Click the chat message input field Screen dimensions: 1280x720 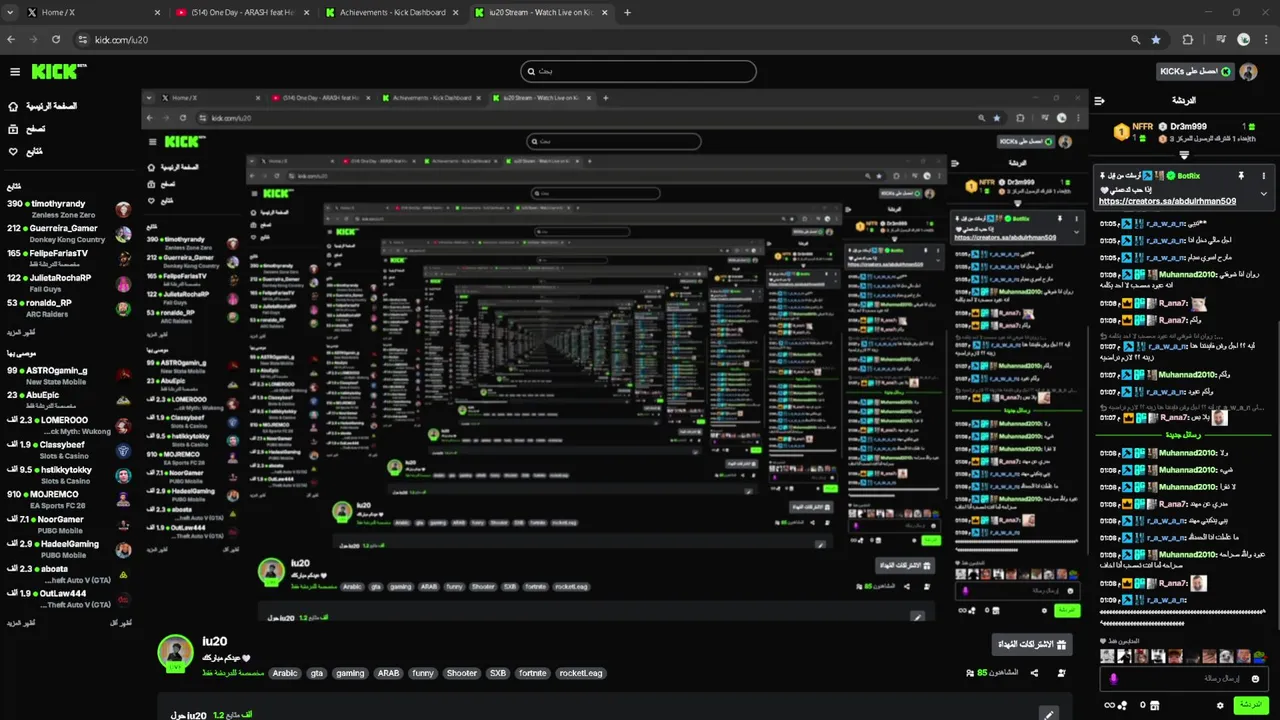pyautogui.click(x=1184, y=678)
